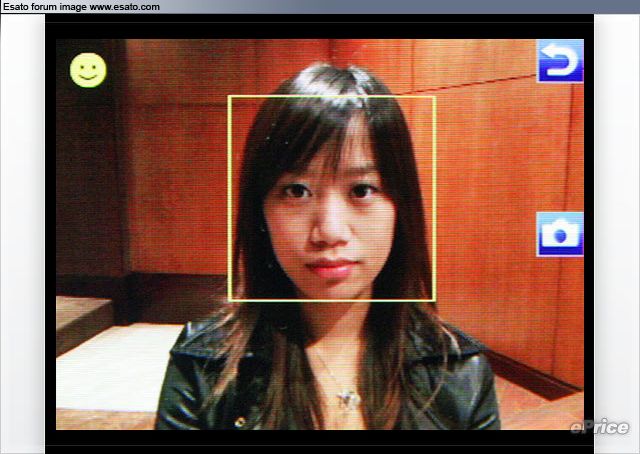Tap inside the yellow face detection frame
This screenshot has width=640, height=454.
point(332,199)
